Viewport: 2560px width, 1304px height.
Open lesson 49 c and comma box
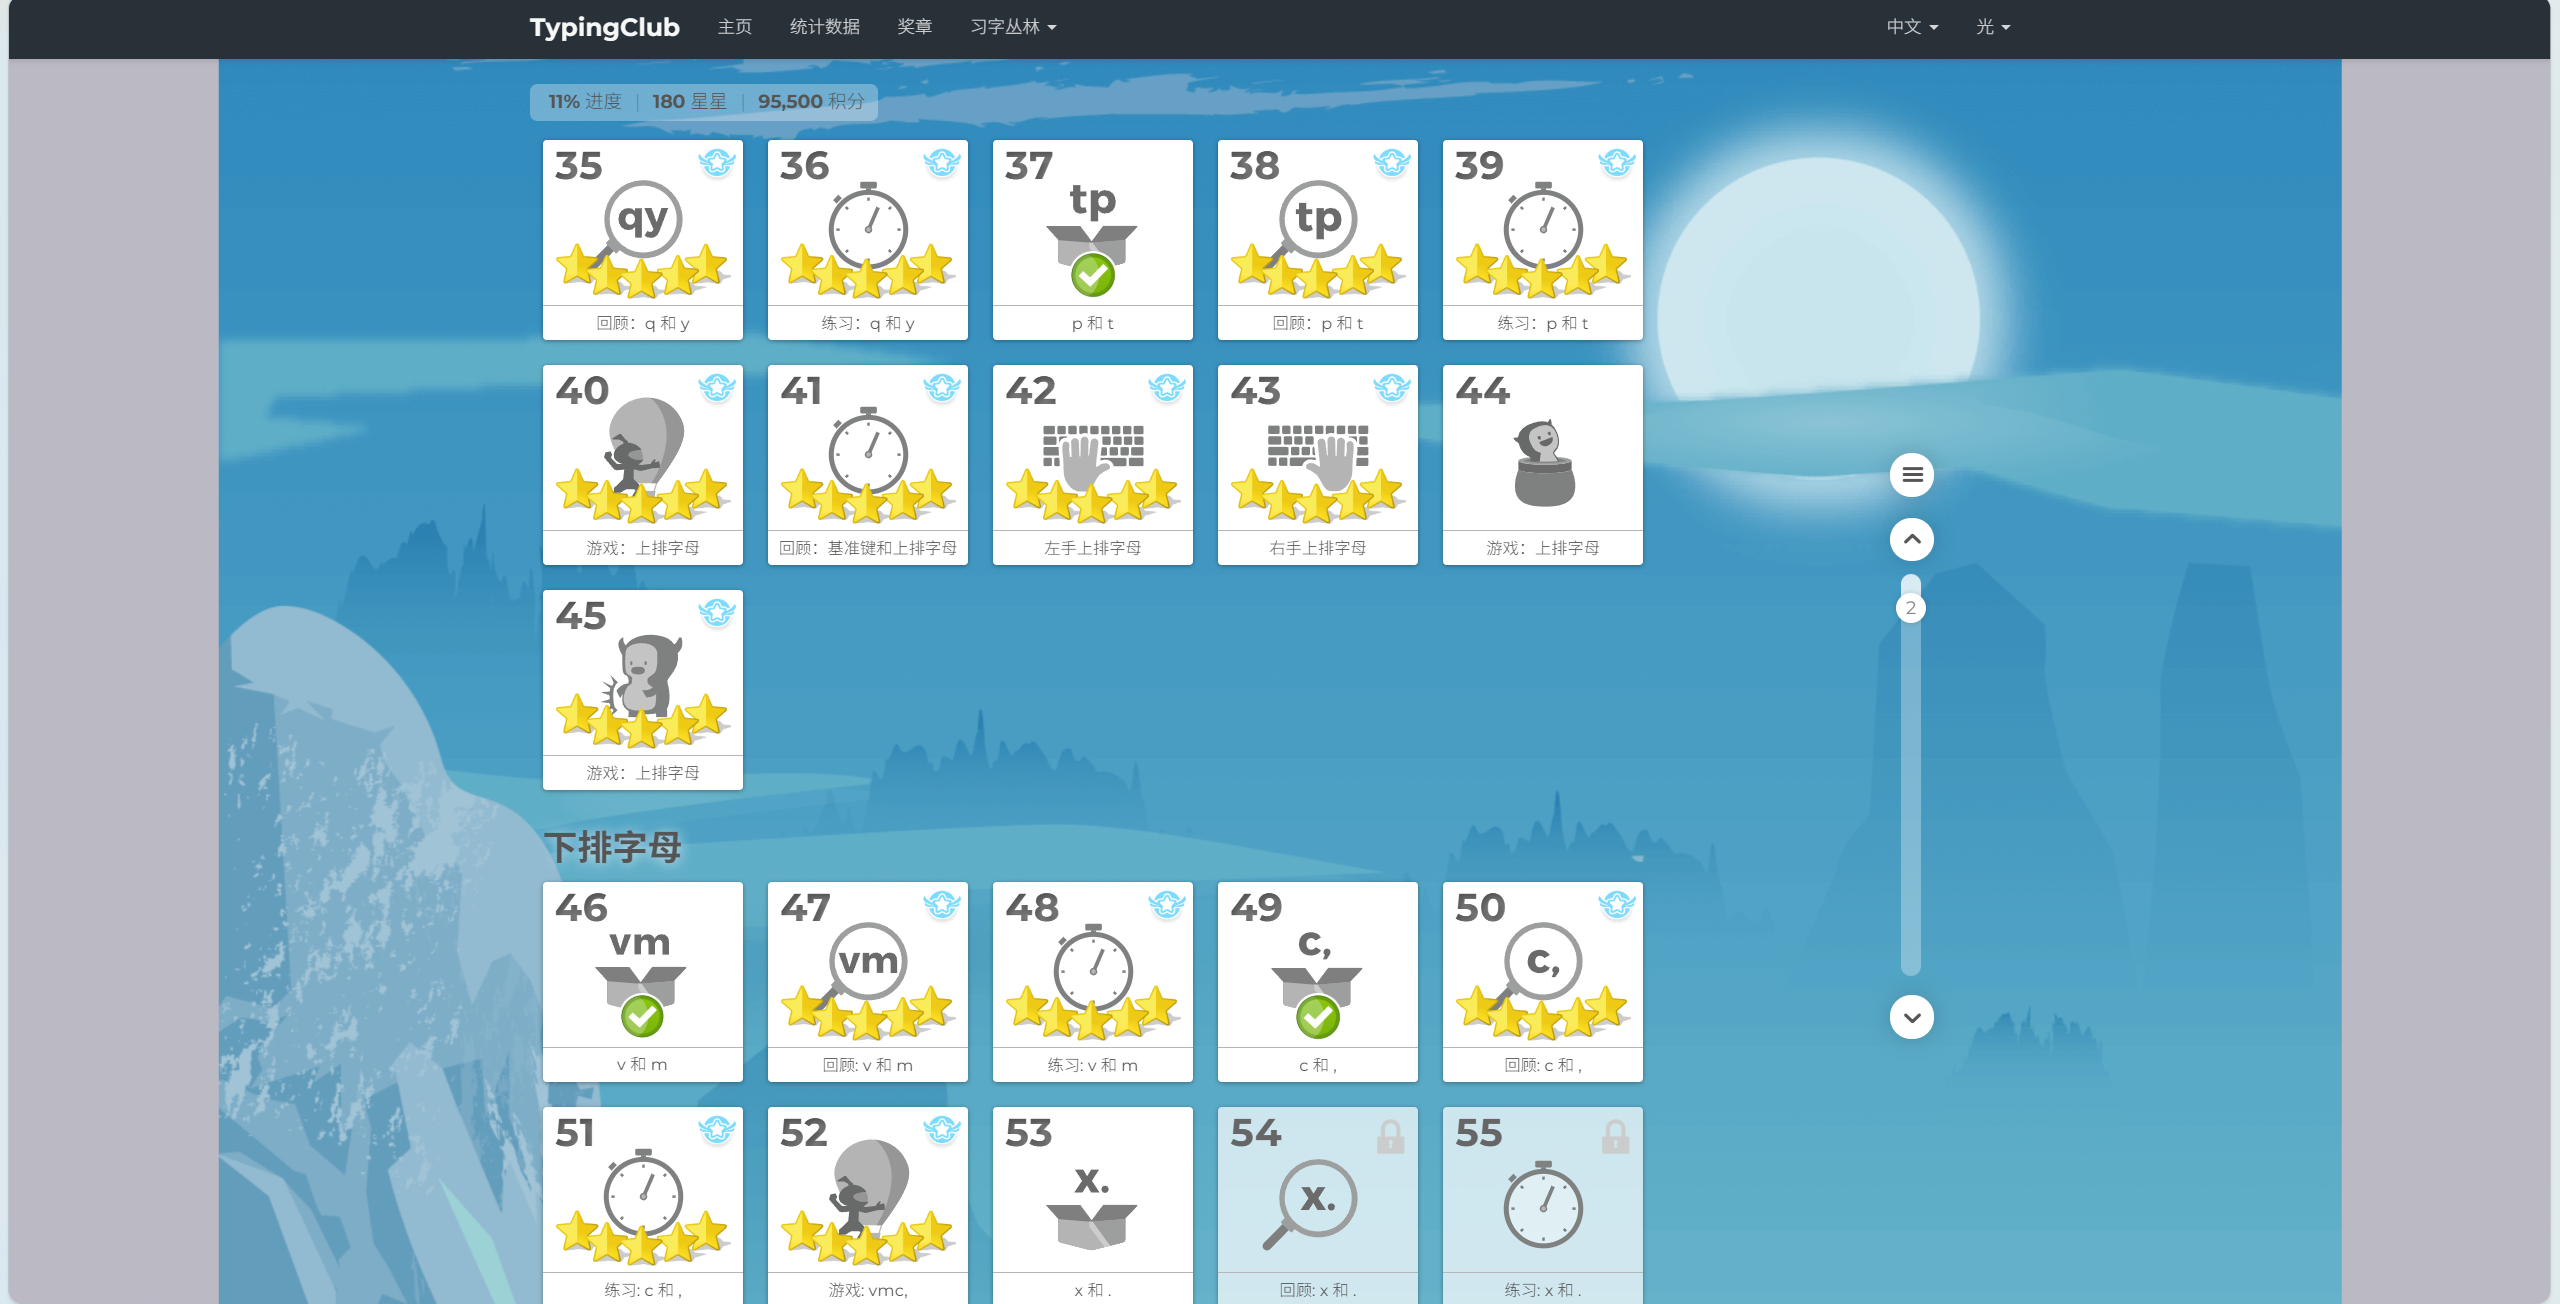point(1317,982)
